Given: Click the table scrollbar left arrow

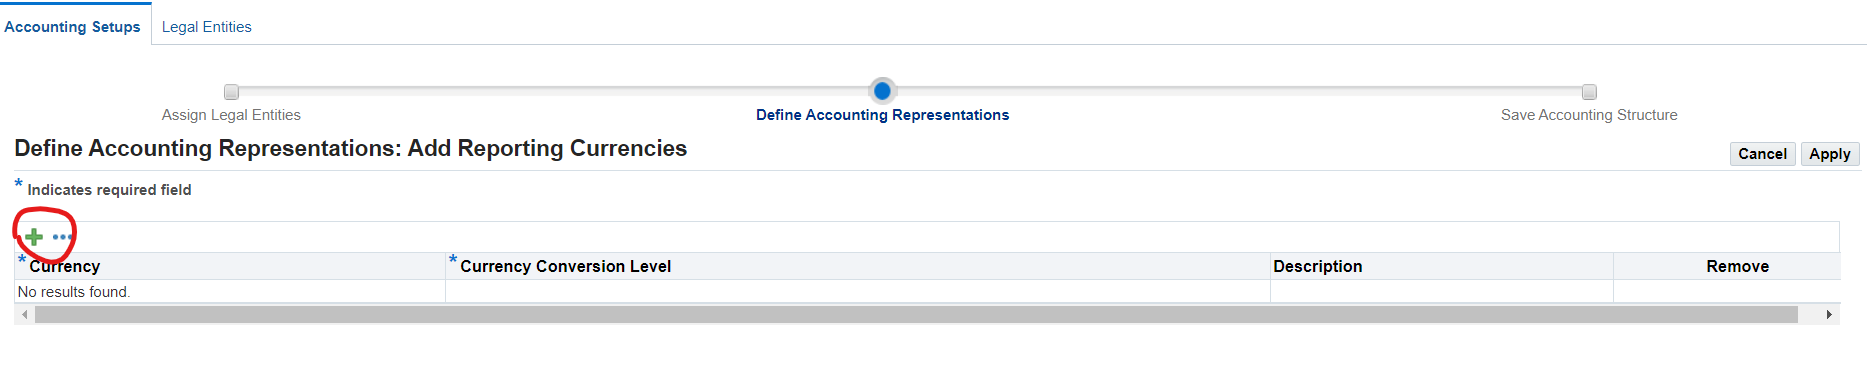Looking at the screenshot, I should pos(25,315).
